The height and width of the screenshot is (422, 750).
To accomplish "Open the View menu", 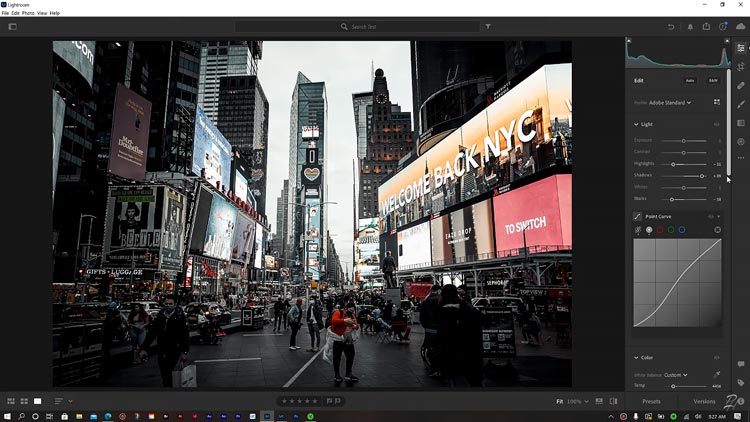I will (x=42, y=13).
